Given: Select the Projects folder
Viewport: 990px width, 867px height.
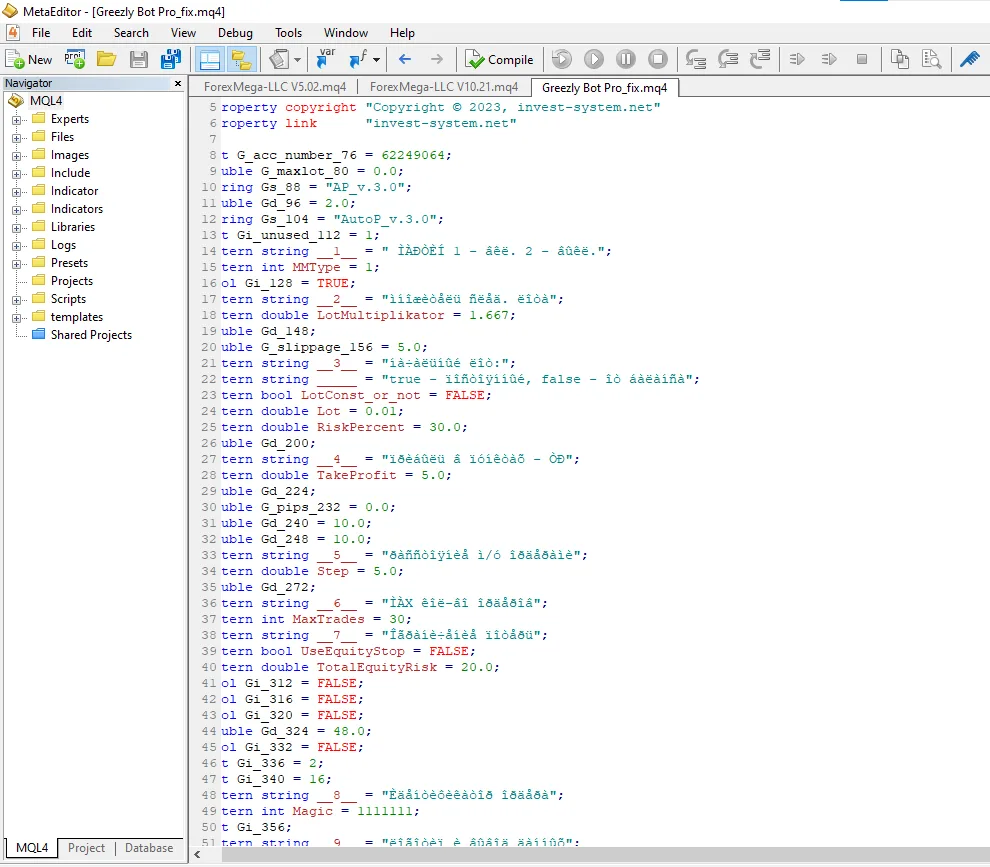Looking at the screenshot, I should [71, 281].
